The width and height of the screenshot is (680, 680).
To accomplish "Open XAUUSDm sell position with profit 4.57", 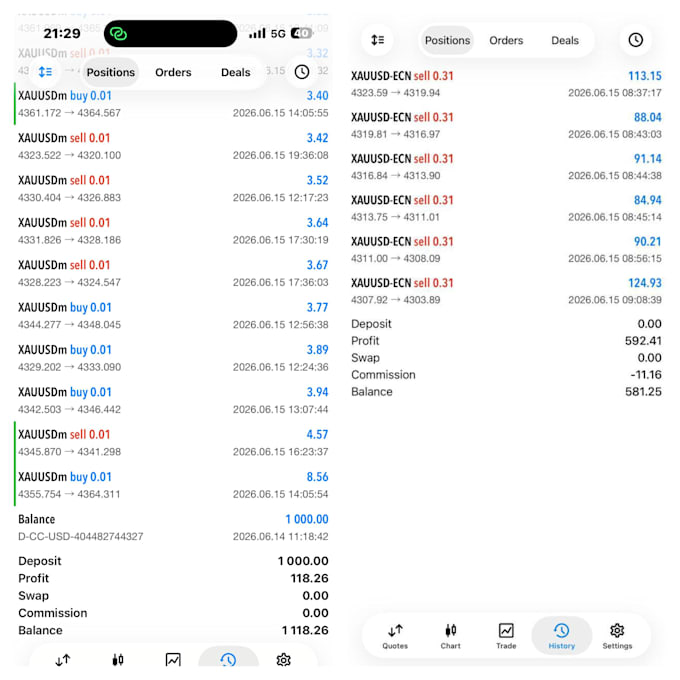I will pyautogui.click(x=173, y=443).
